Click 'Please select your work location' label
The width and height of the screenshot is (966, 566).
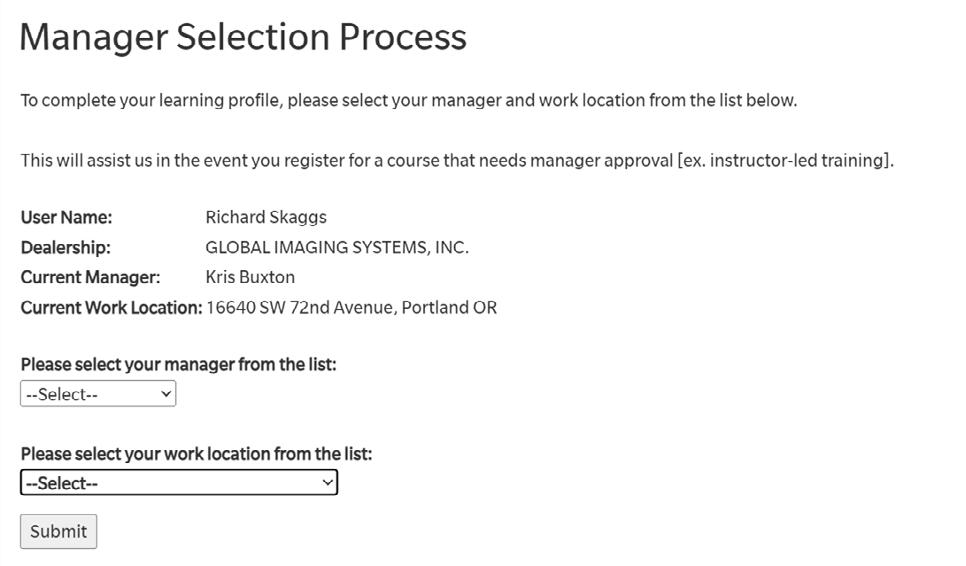(196, 453)
